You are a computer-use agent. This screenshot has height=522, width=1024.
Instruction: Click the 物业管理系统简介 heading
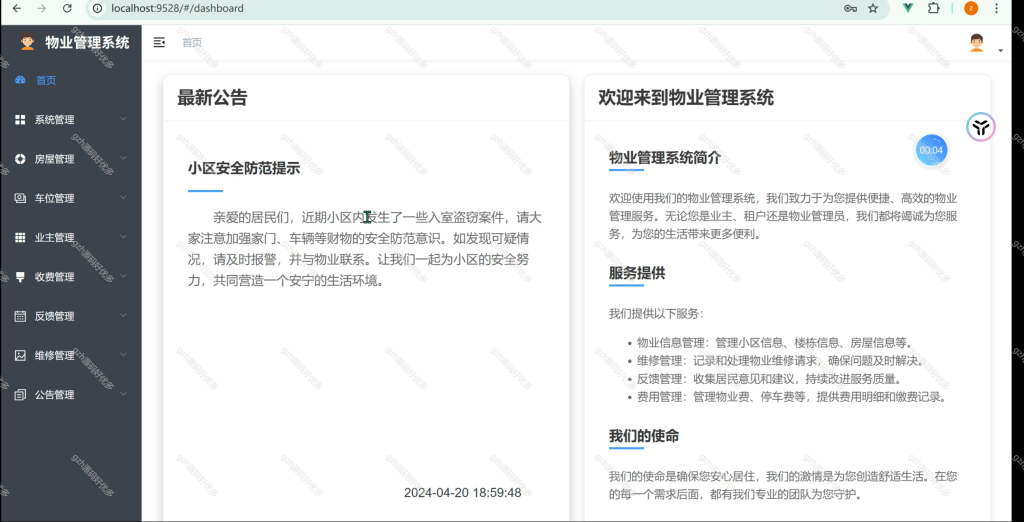point(665,157)
